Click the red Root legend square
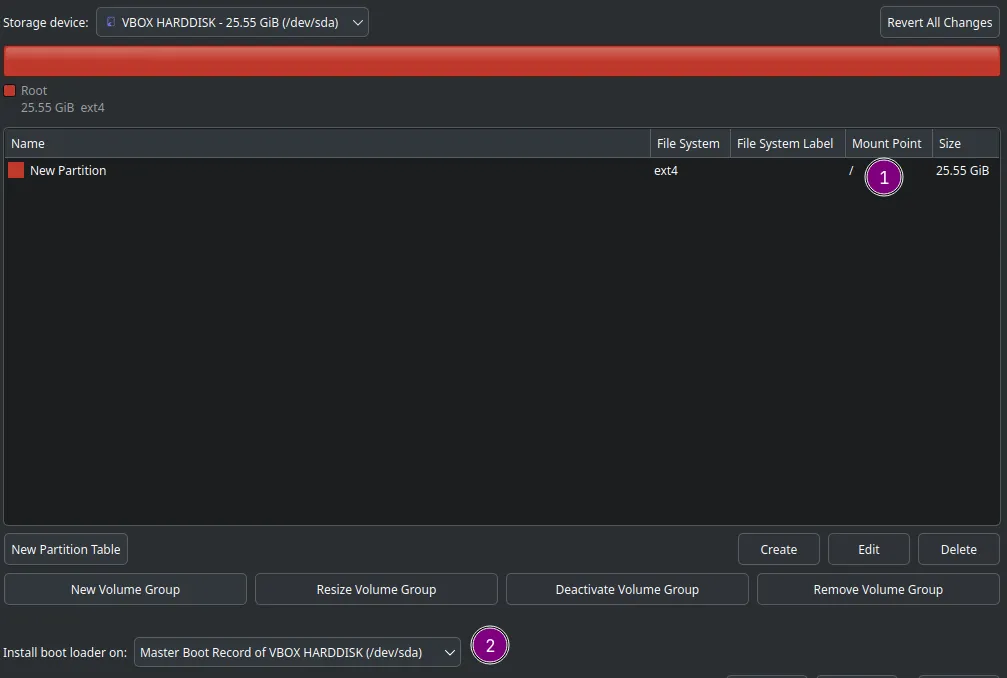The height and width of the screenshot is (678, 1007). (x=10, y=91)
